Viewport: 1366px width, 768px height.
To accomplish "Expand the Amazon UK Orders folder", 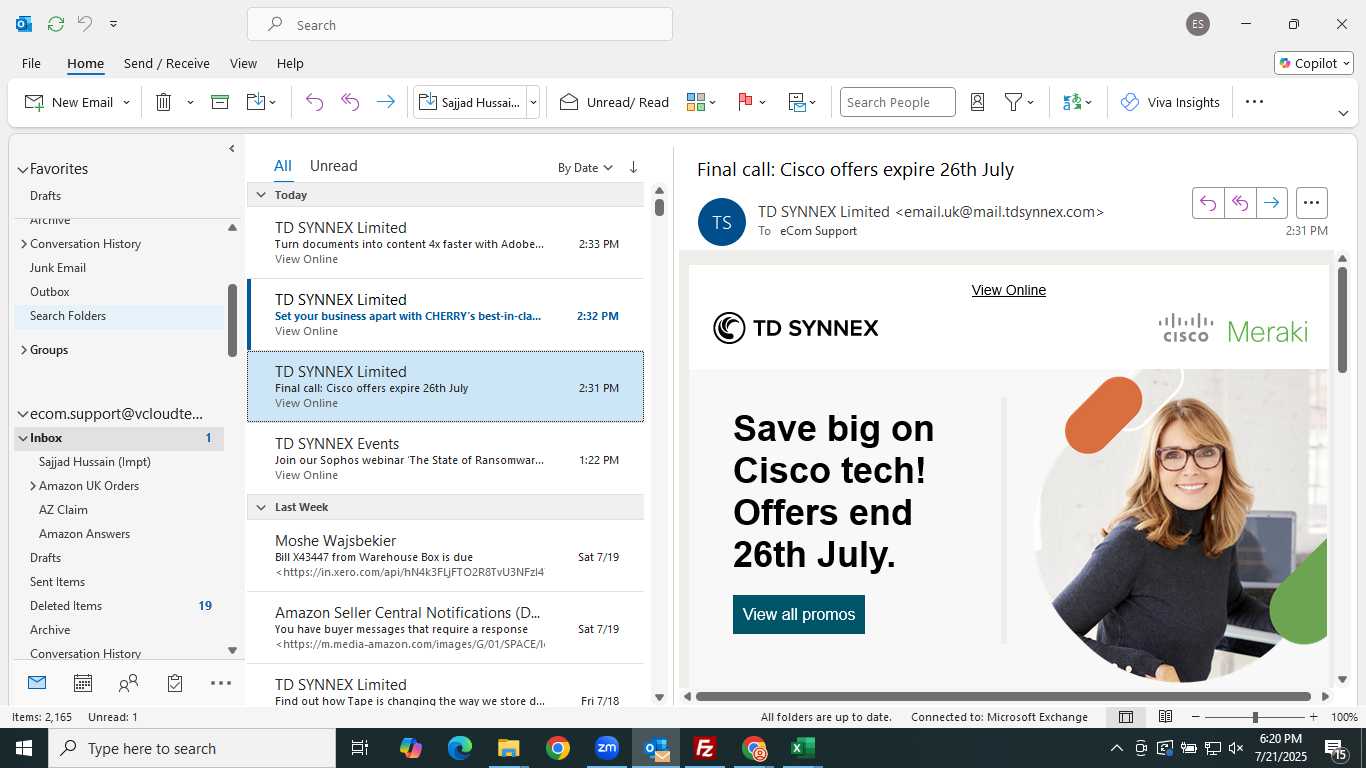I will pos(33,486).
